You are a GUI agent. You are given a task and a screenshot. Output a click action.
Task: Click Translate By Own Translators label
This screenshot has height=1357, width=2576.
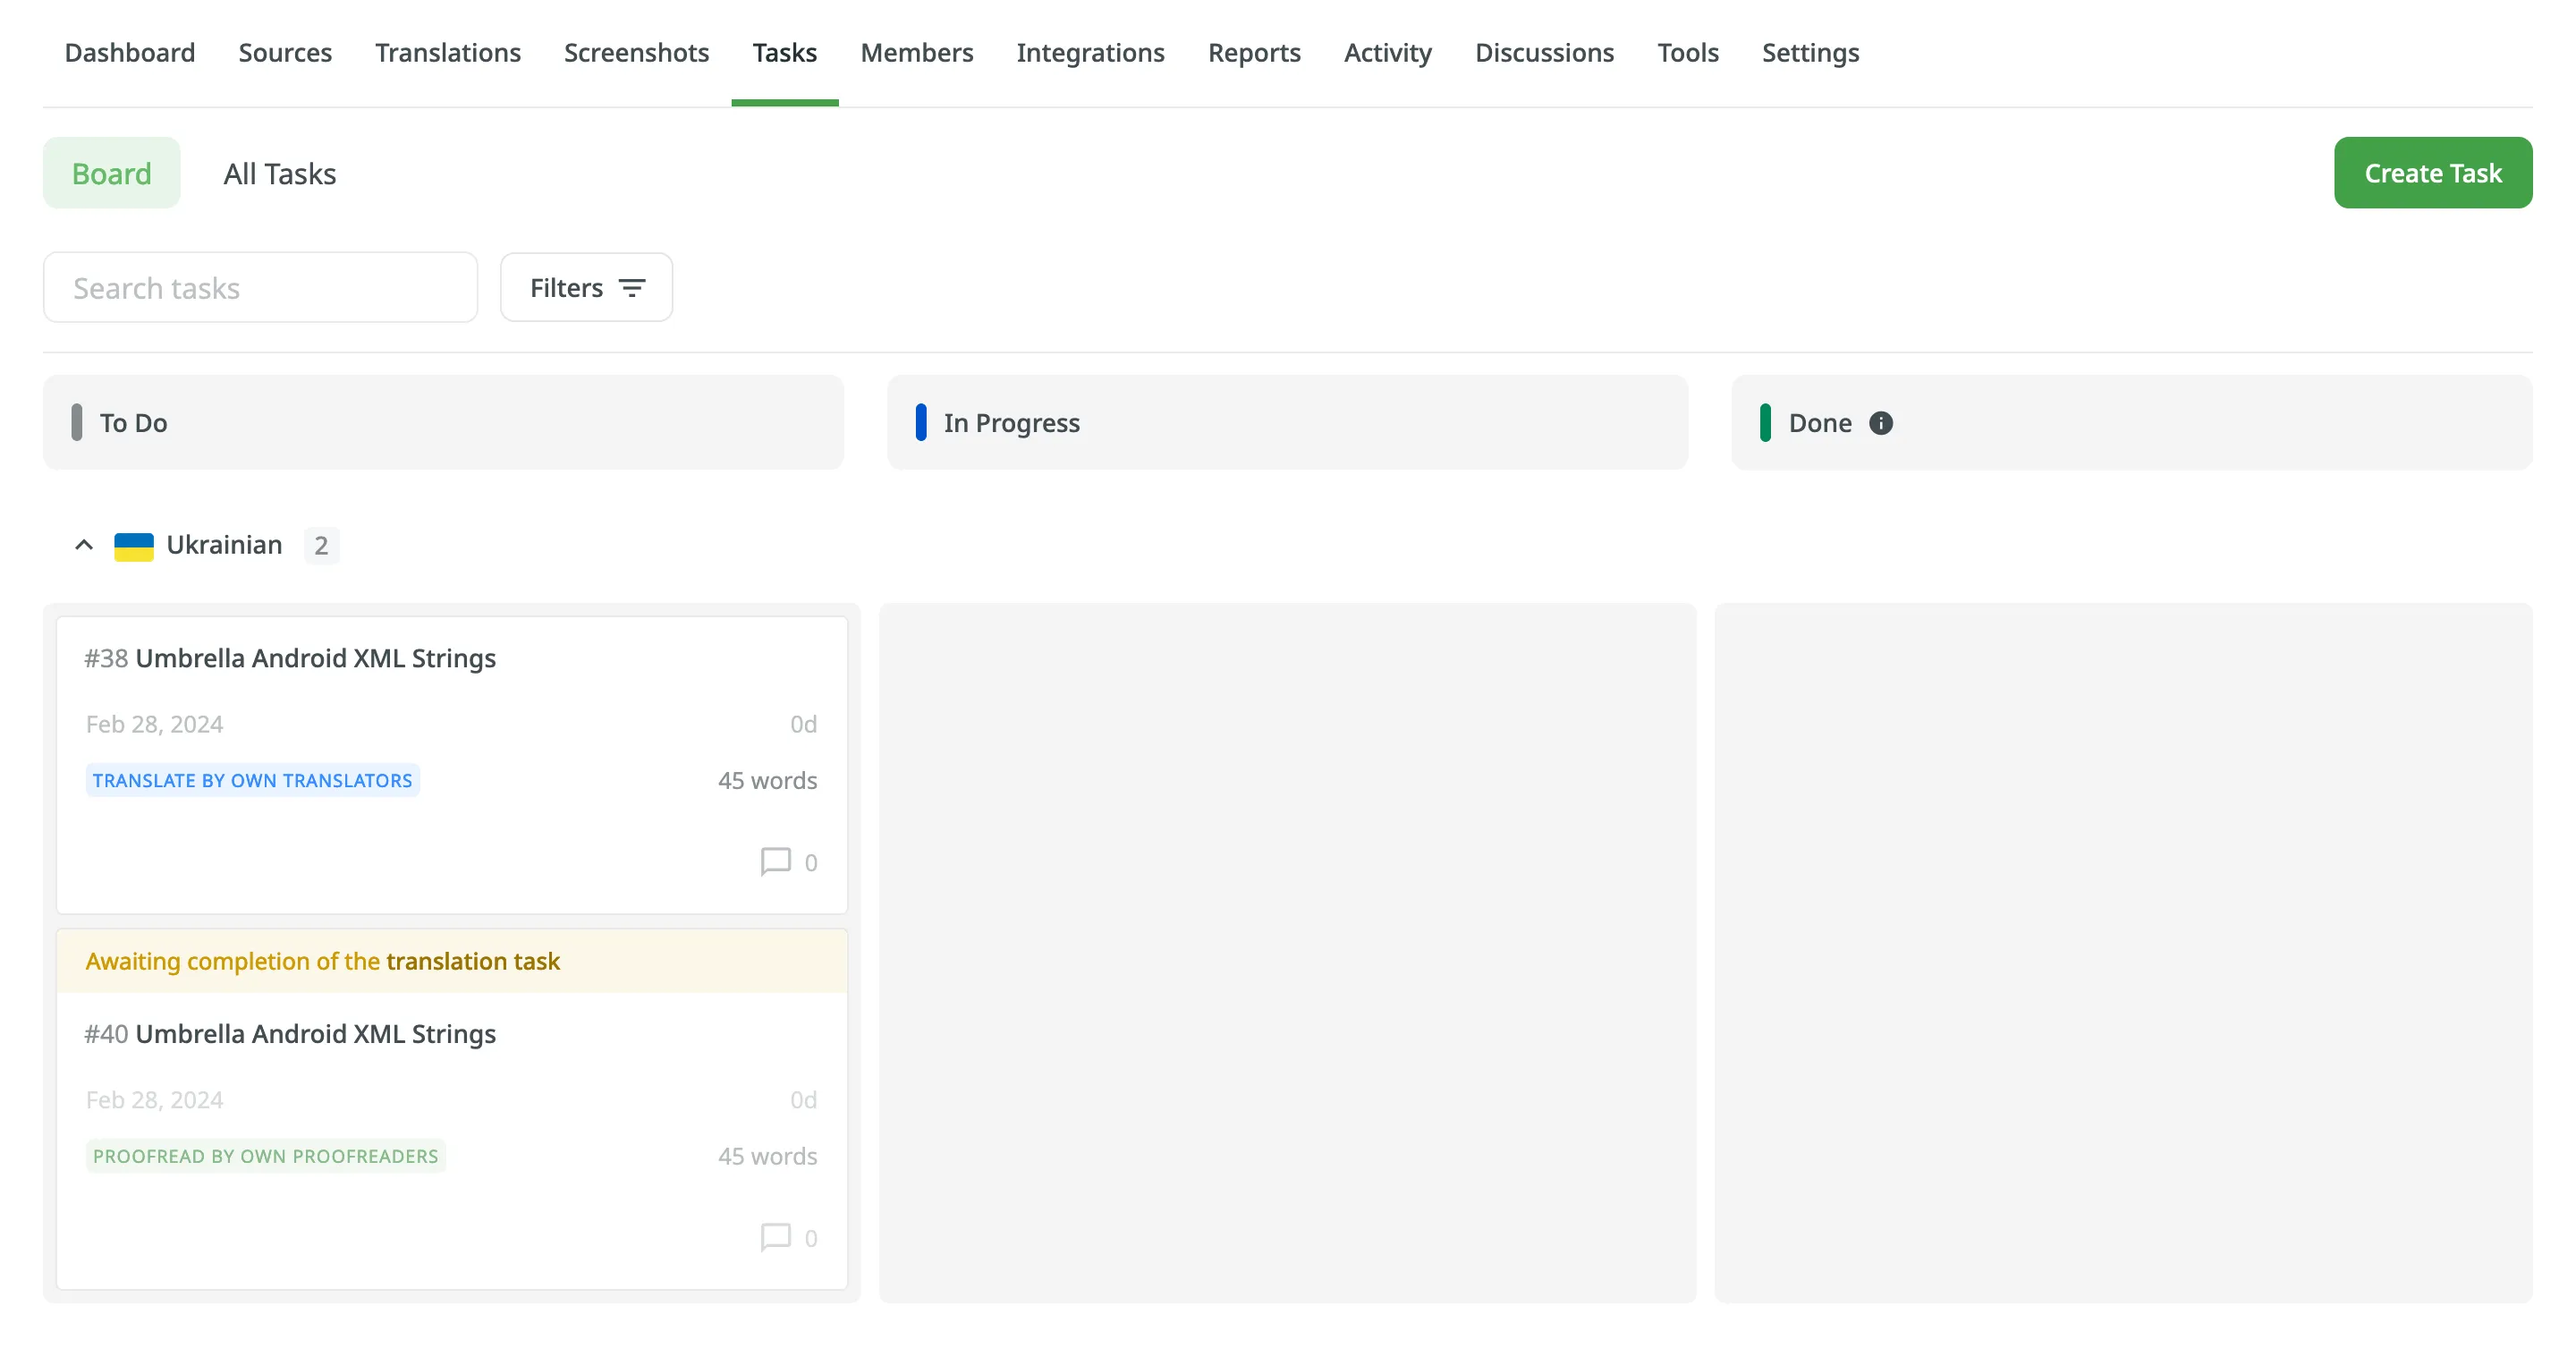[252, 781]
